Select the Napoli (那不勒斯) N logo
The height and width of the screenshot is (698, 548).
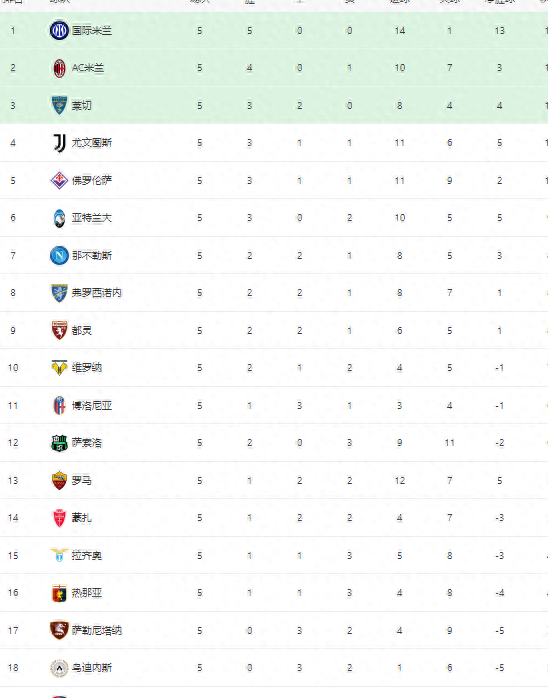(59, 256)
